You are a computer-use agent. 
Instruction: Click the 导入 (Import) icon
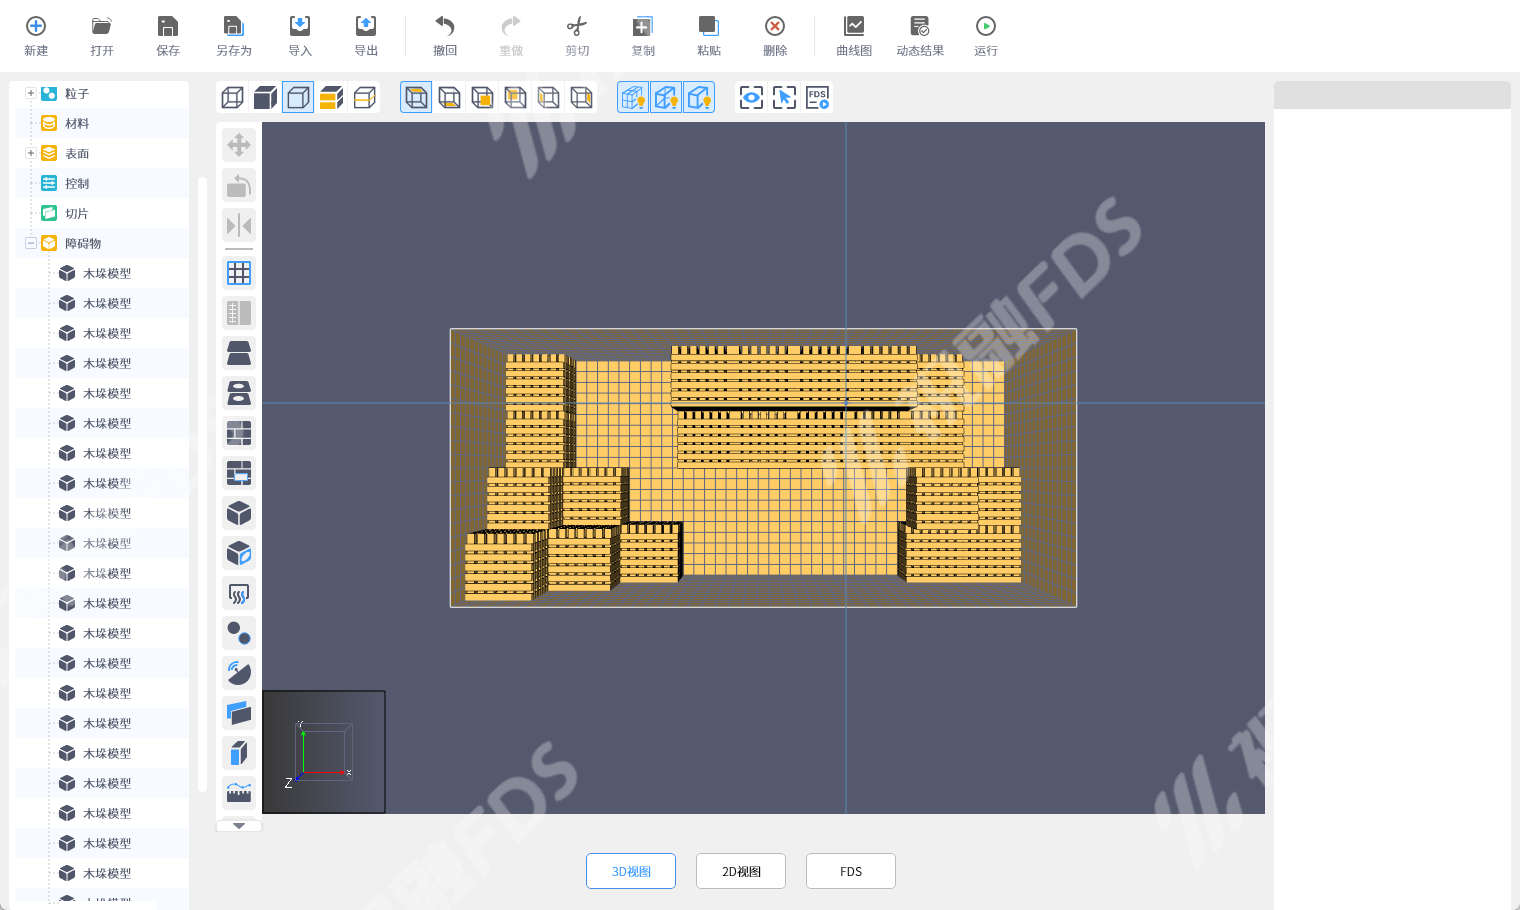300,26
